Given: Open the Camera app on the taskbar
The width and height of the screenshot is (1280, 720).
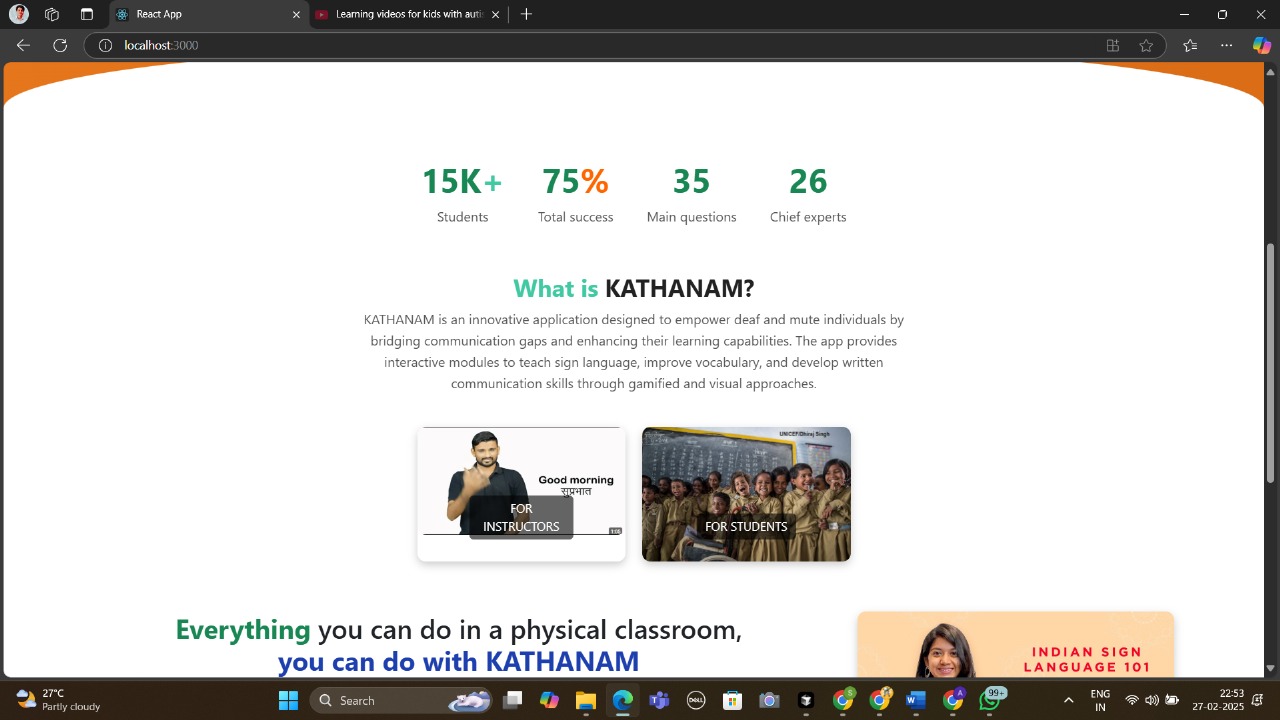Looking at the screenshot, I should [x=769, y=700].
